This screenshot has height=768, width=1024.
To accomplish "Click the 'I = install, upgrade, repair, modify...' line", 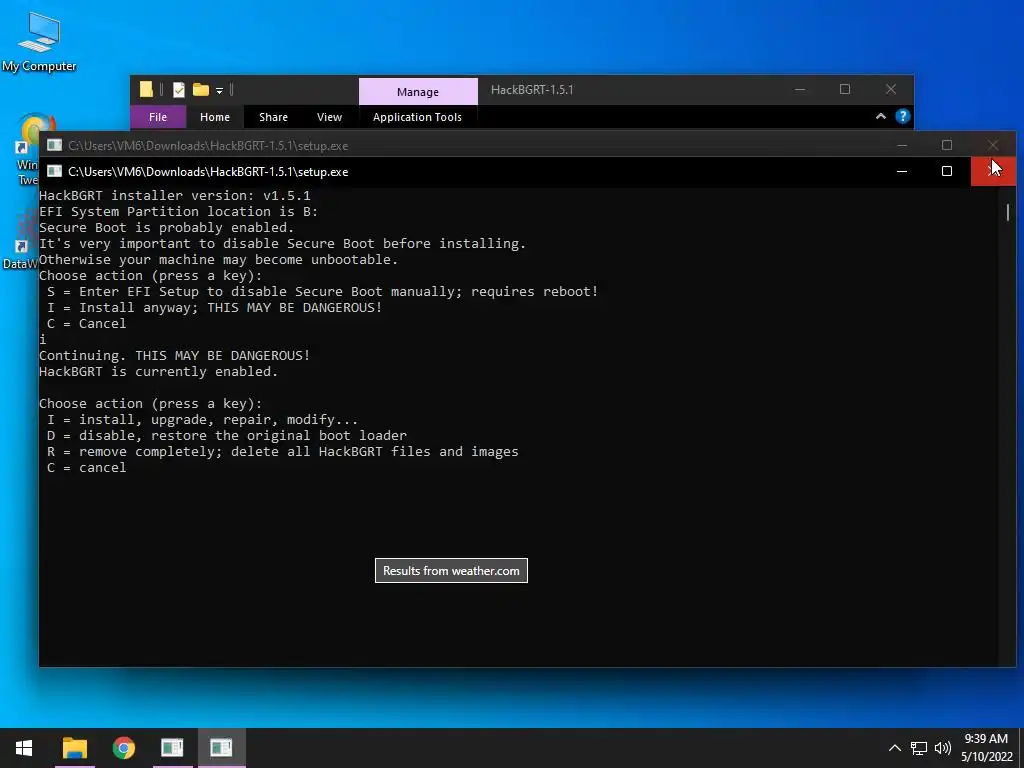I will [x=202, y=419].
